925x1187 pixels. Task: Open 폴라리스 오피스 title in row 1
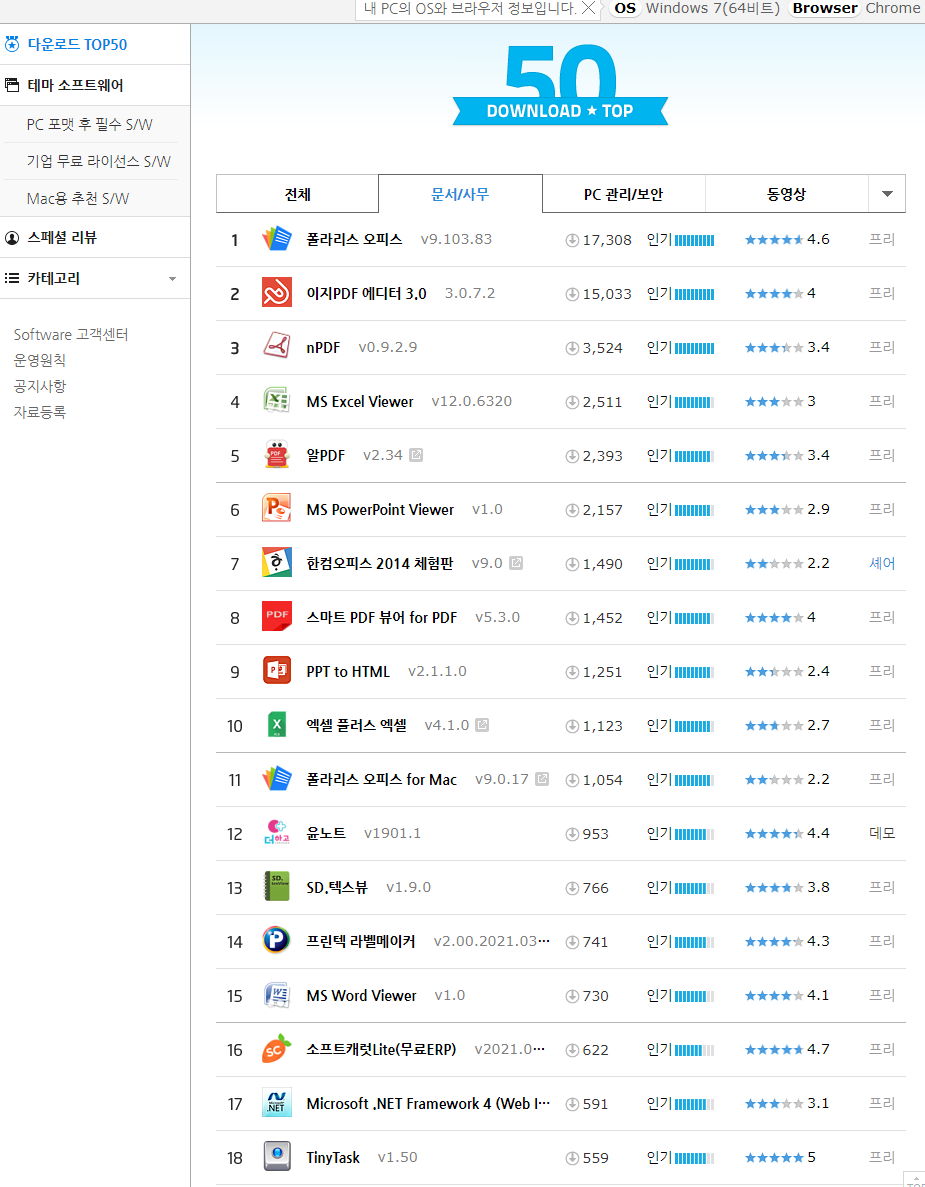click(x=354, y=239)
